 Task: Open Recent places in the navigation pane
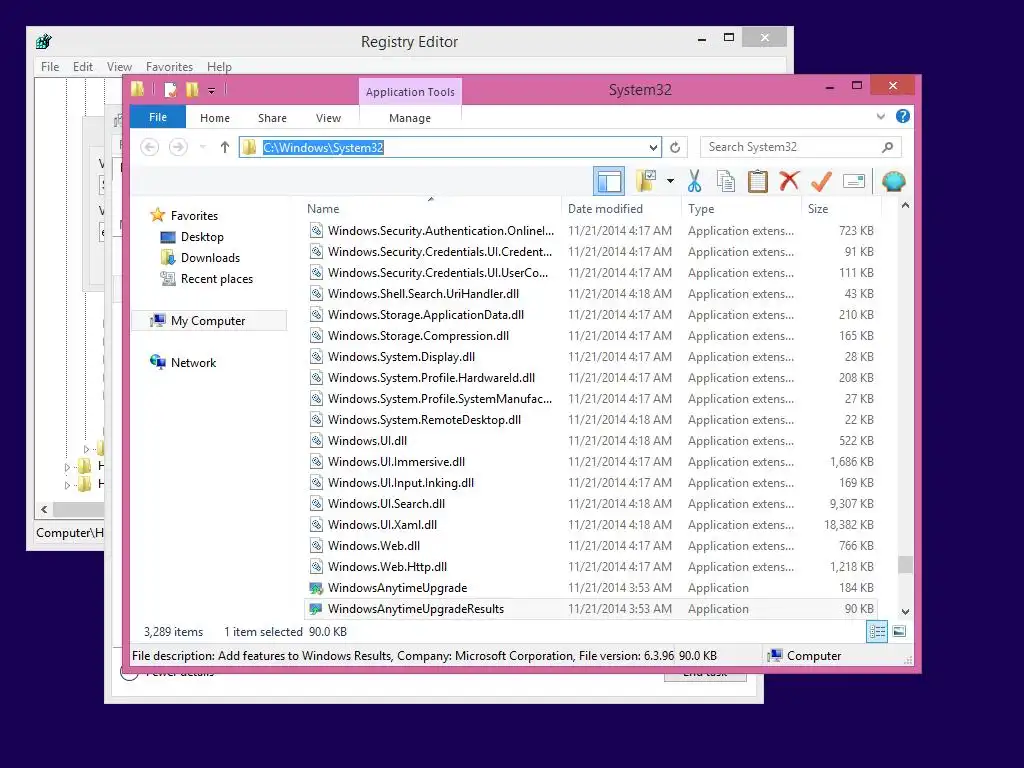216,279
